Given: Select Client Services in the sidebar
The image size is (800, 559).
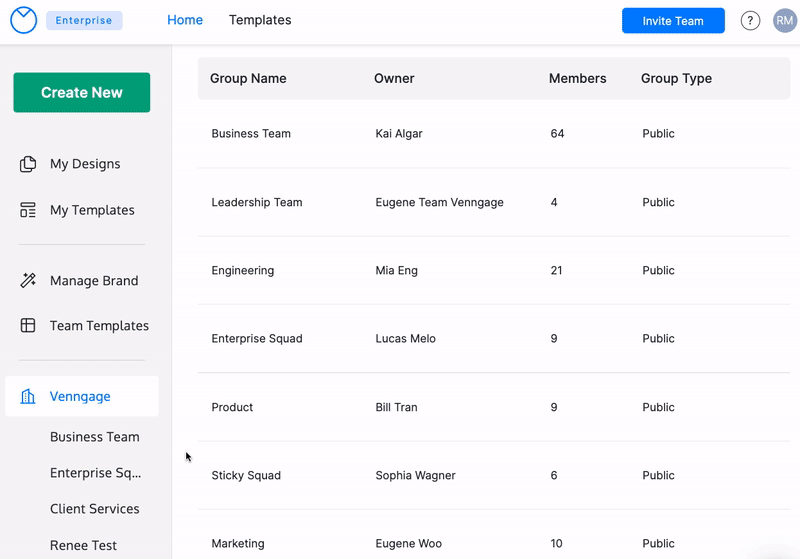Looking at the screenshot, I should click(95, 509).
